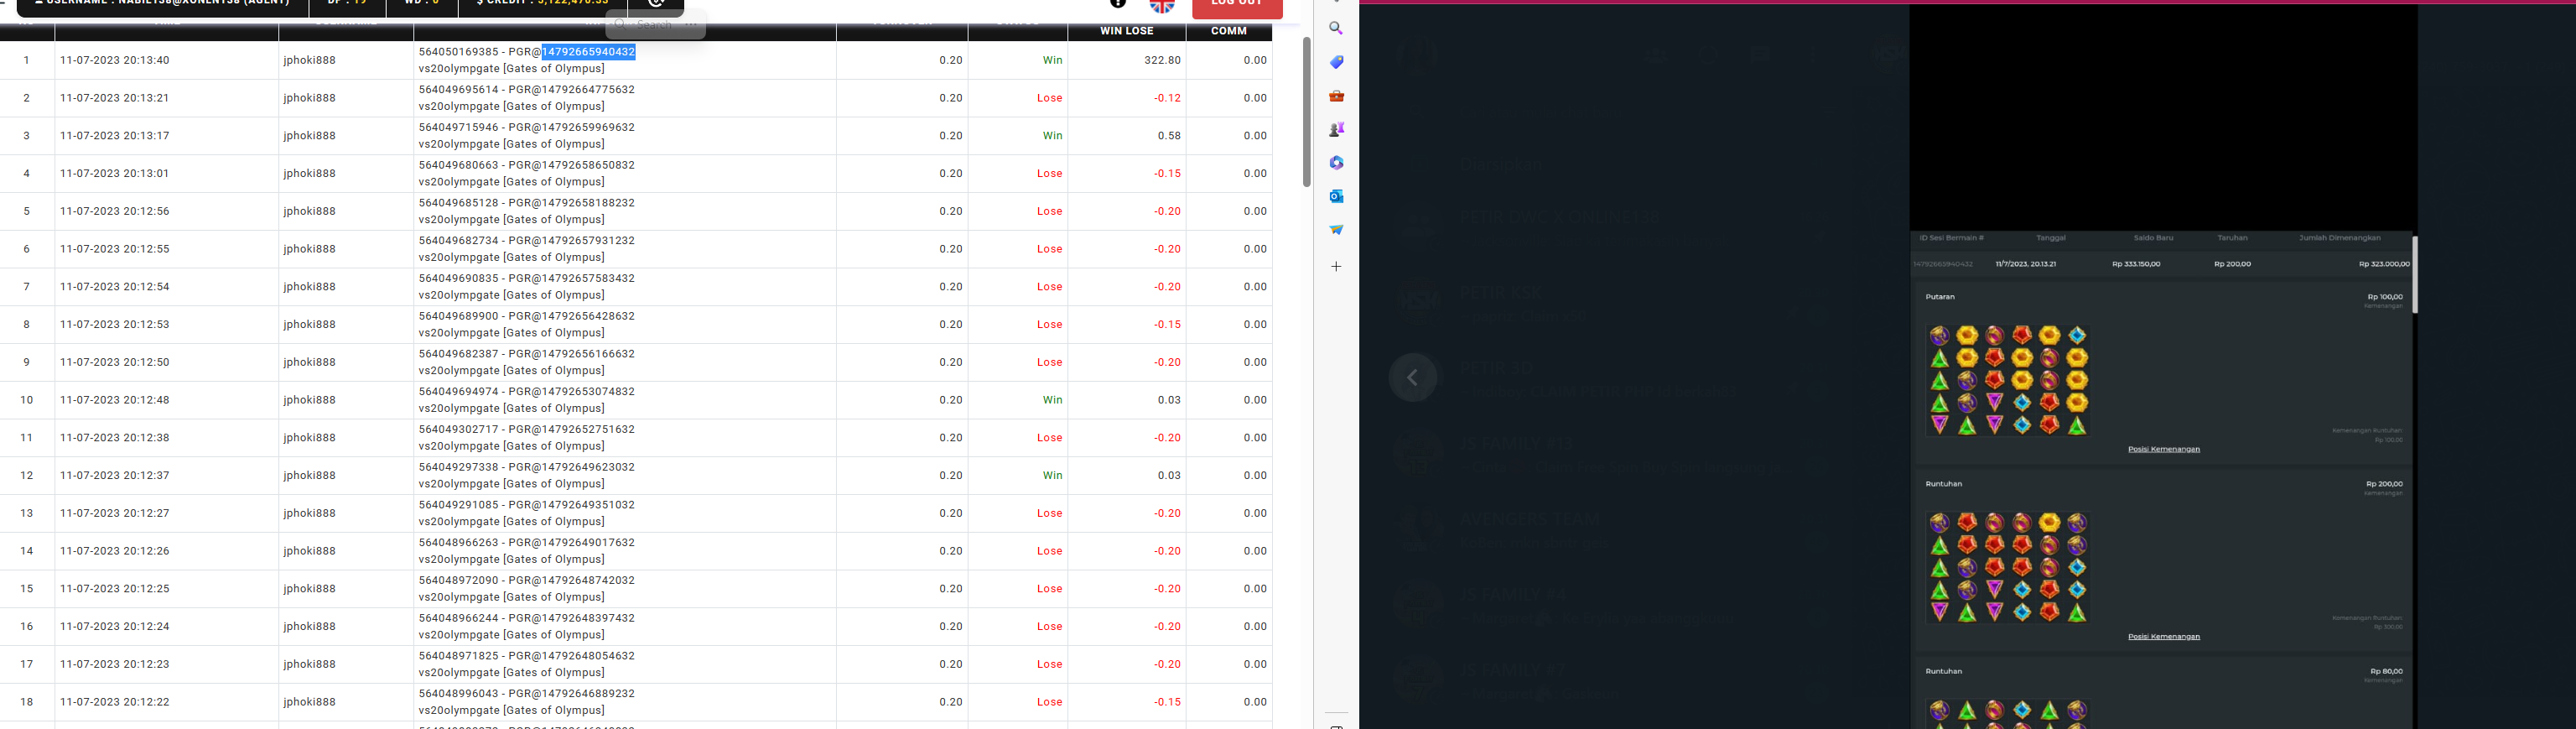This screenshot has height=729, width=2576.
Task: Click the 322.80 win amount in row 1
Action: coord(1162,60)
